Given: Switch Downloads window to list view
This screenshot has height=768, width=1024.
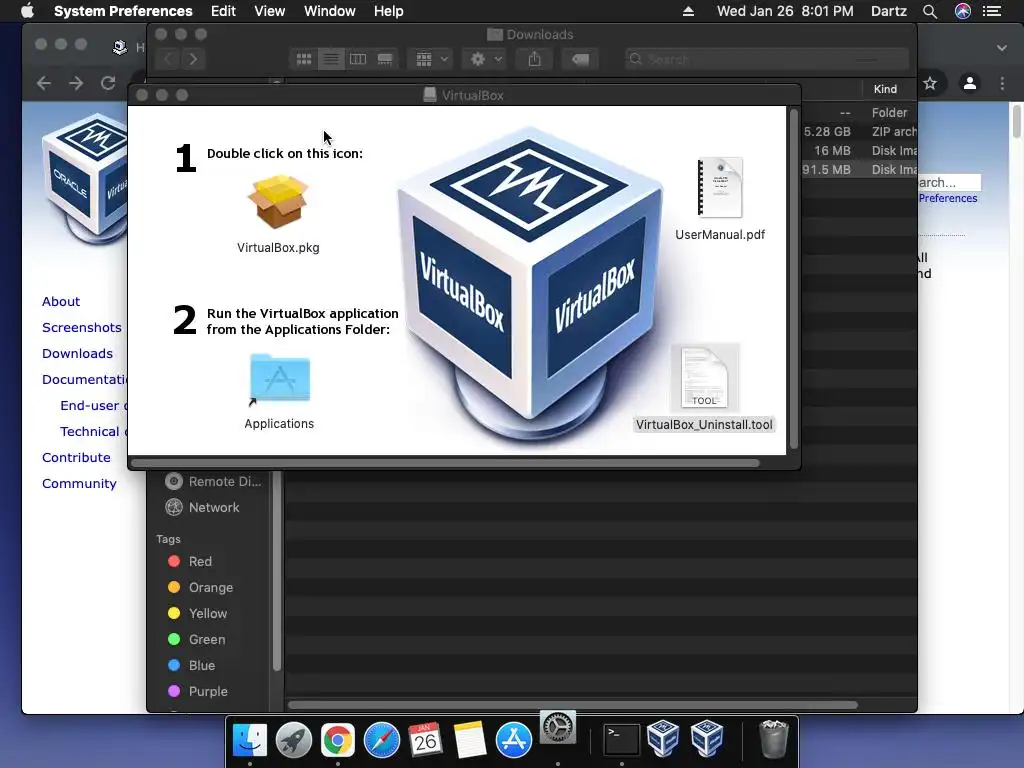Looking at the screenshot, I should click(331, 59).
